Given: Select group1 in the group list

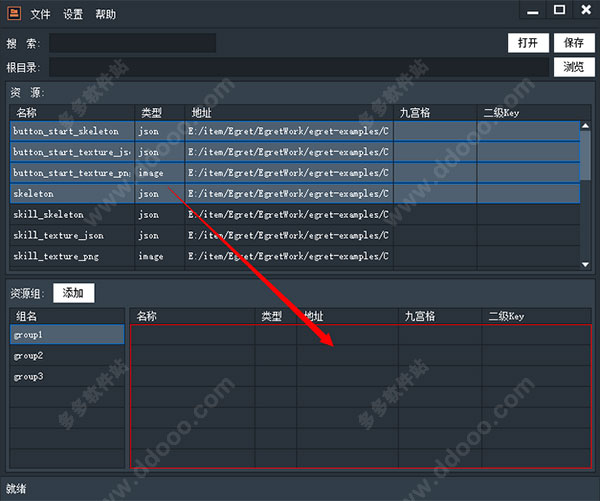Looking at the screenshot, I should 67,335.
